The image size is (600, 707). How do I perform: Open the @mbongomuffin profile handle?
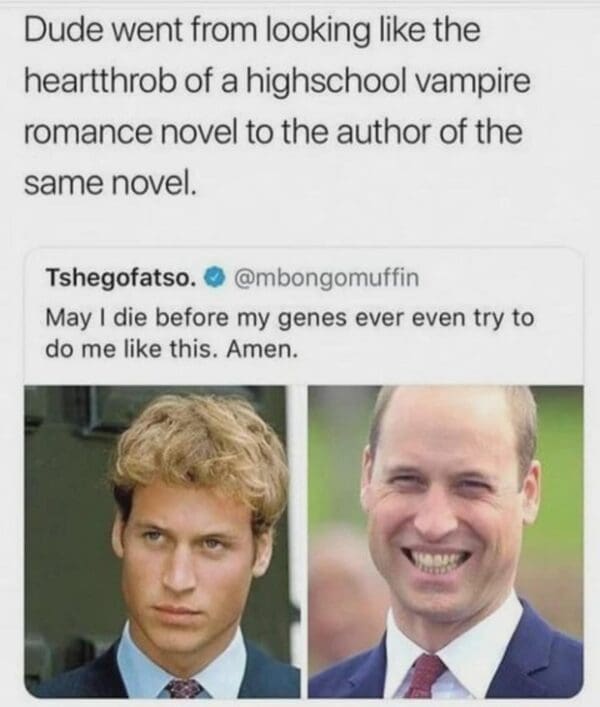pyautogui.click(x=325, y=278)
